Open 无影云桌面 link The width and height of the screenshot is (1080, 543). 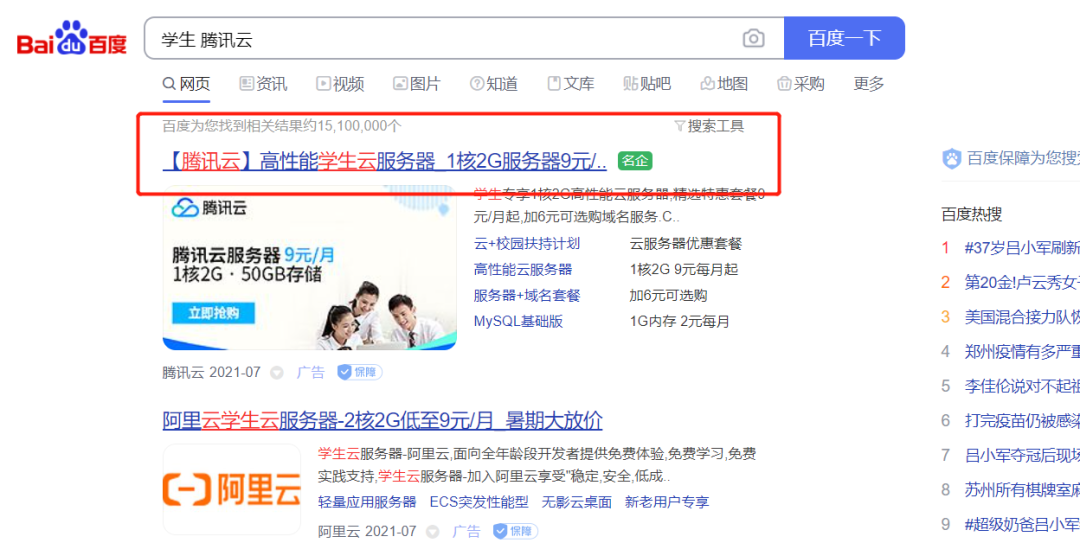(577, 502)
